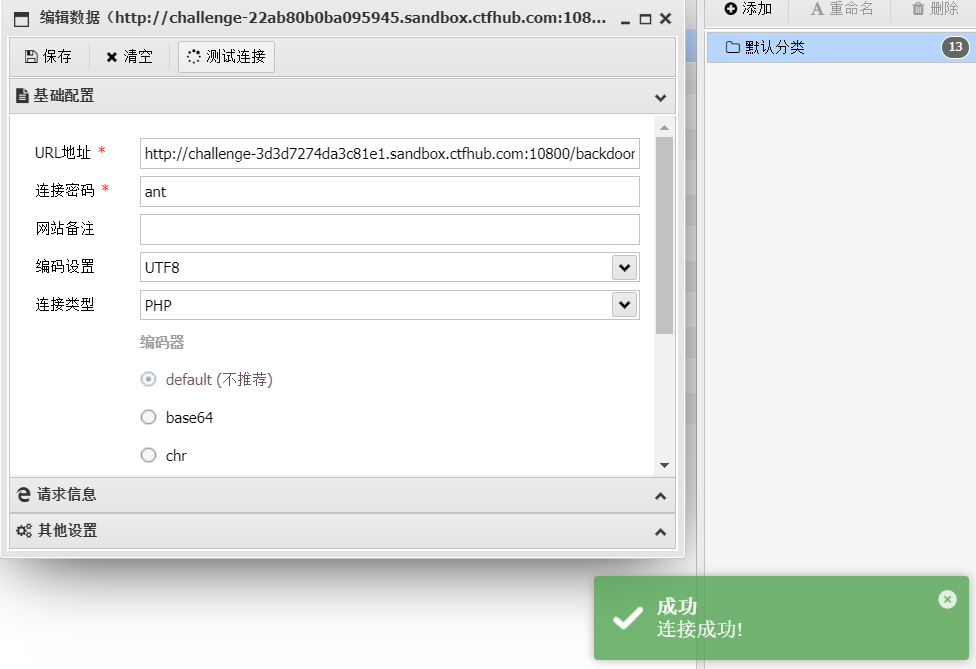This screenshot has height=669, width=976.
Task: Click the 网站备注 input field
Action: click(x=388, y=229)
